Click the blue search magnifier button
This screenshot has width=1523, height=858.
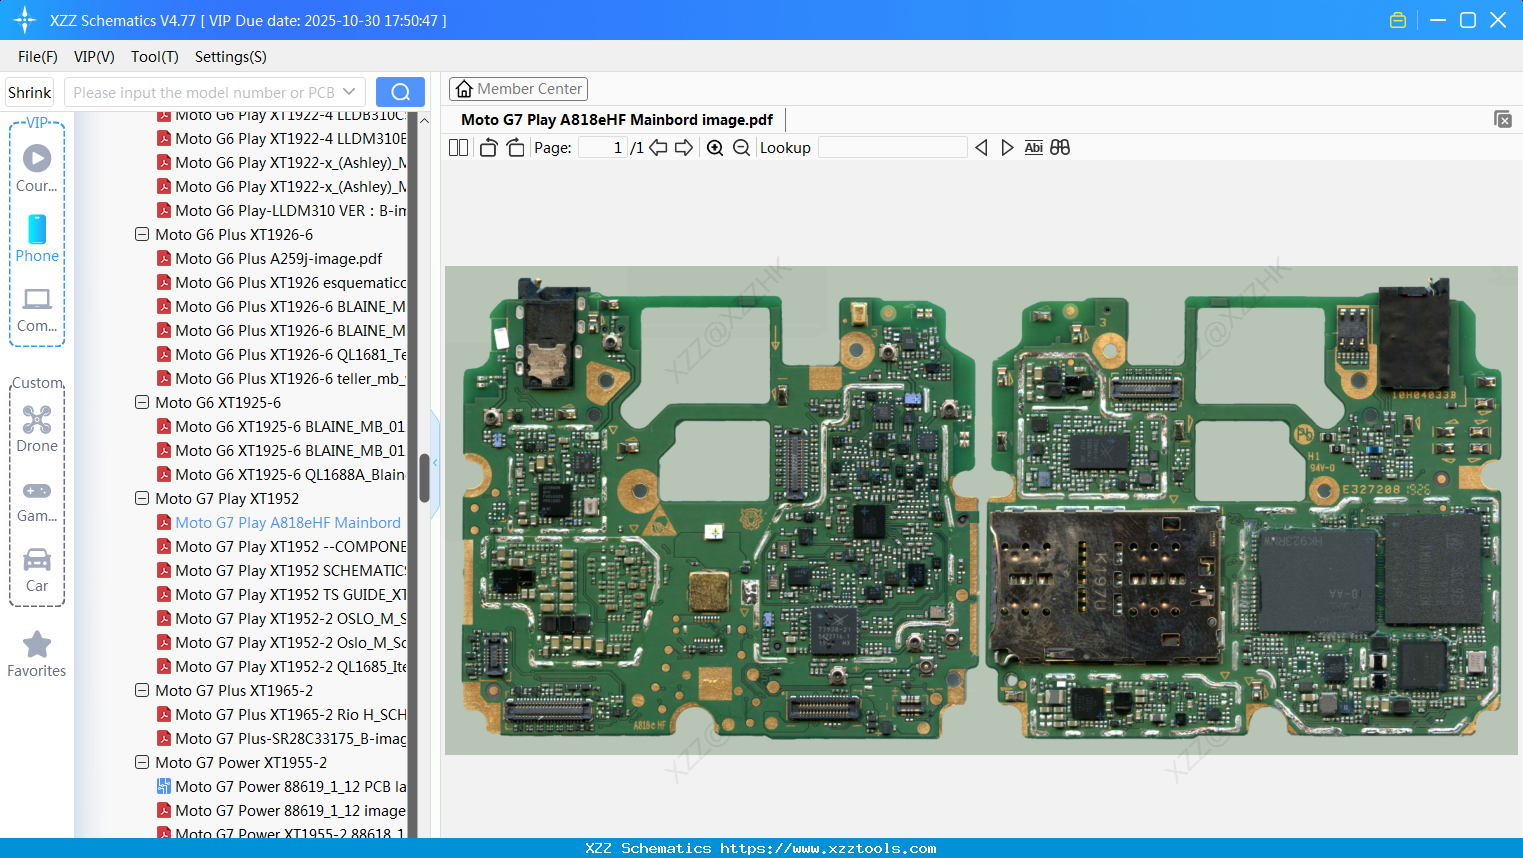(x=400, y=91)
